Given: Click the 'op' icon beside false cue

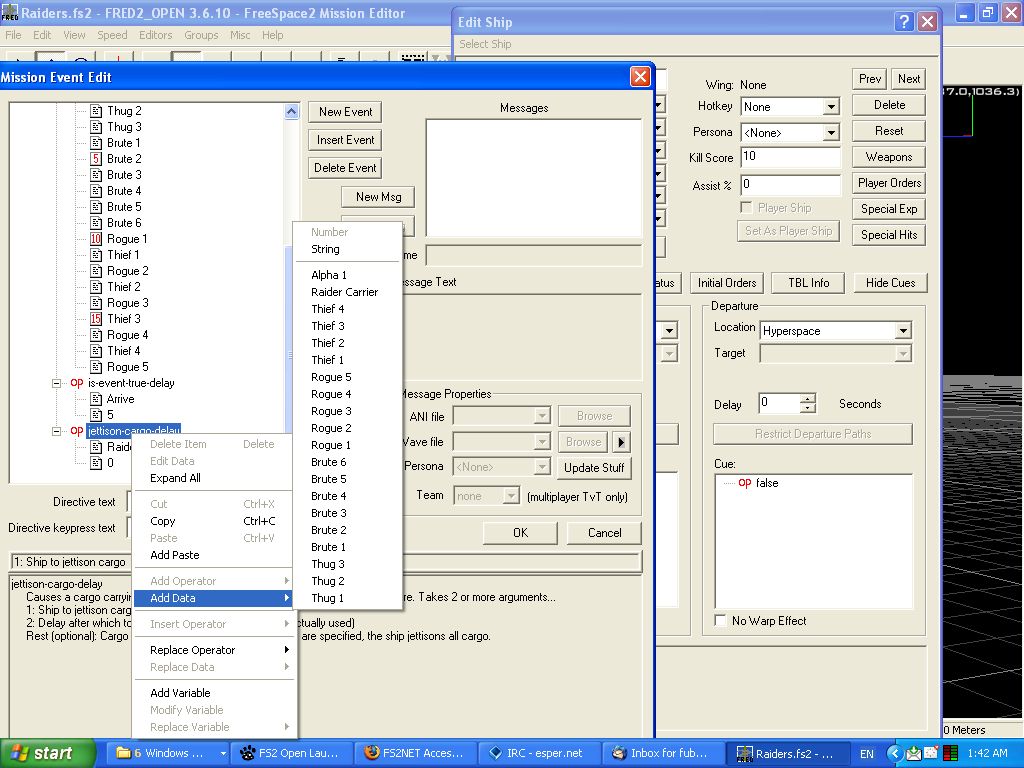Looking at the screenshot, I should (744, 483).
